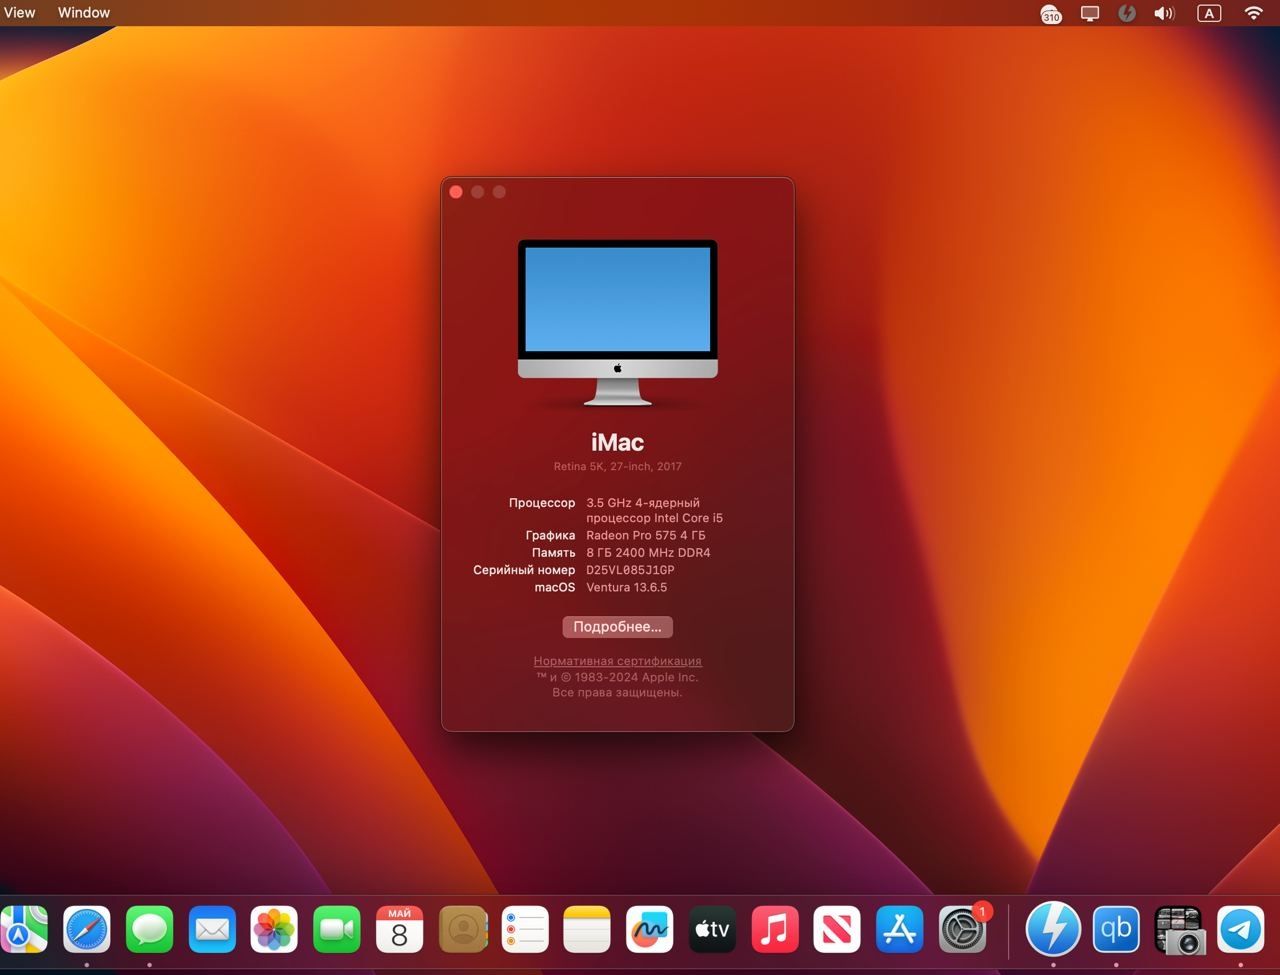This screenshot has height=975, width=1280.
Task: Open qBittorrent from the Dock
Action: click(1116, 930)
